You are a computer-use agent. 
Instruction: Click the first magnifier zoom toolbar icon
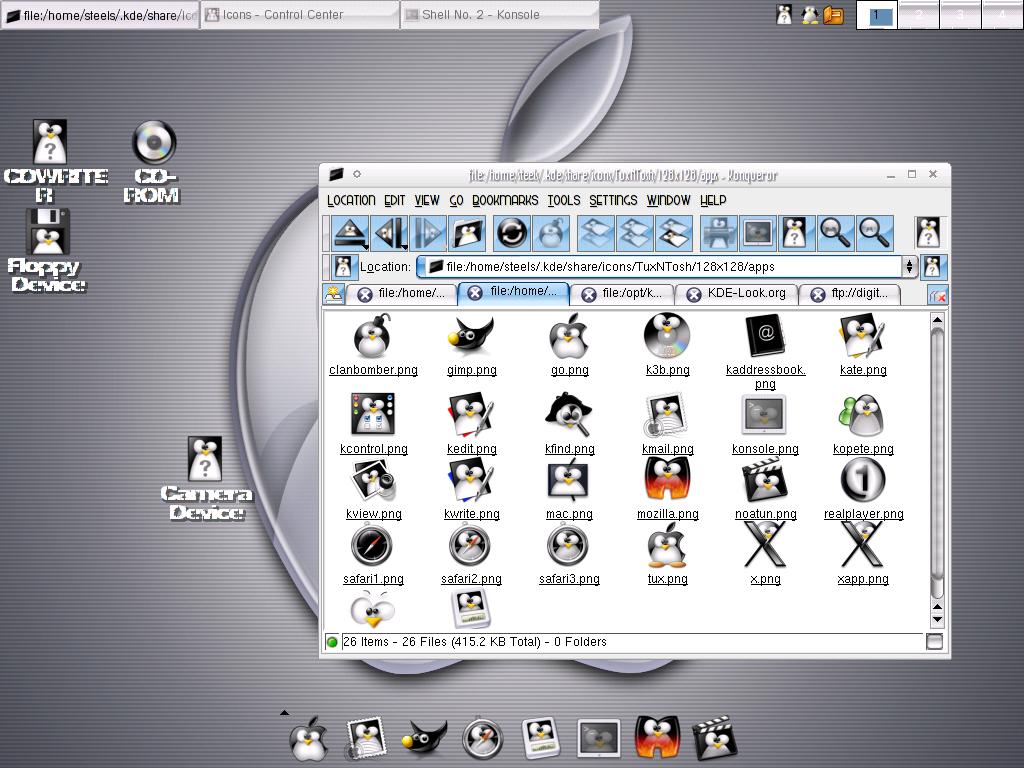click(x=835, y=232)
